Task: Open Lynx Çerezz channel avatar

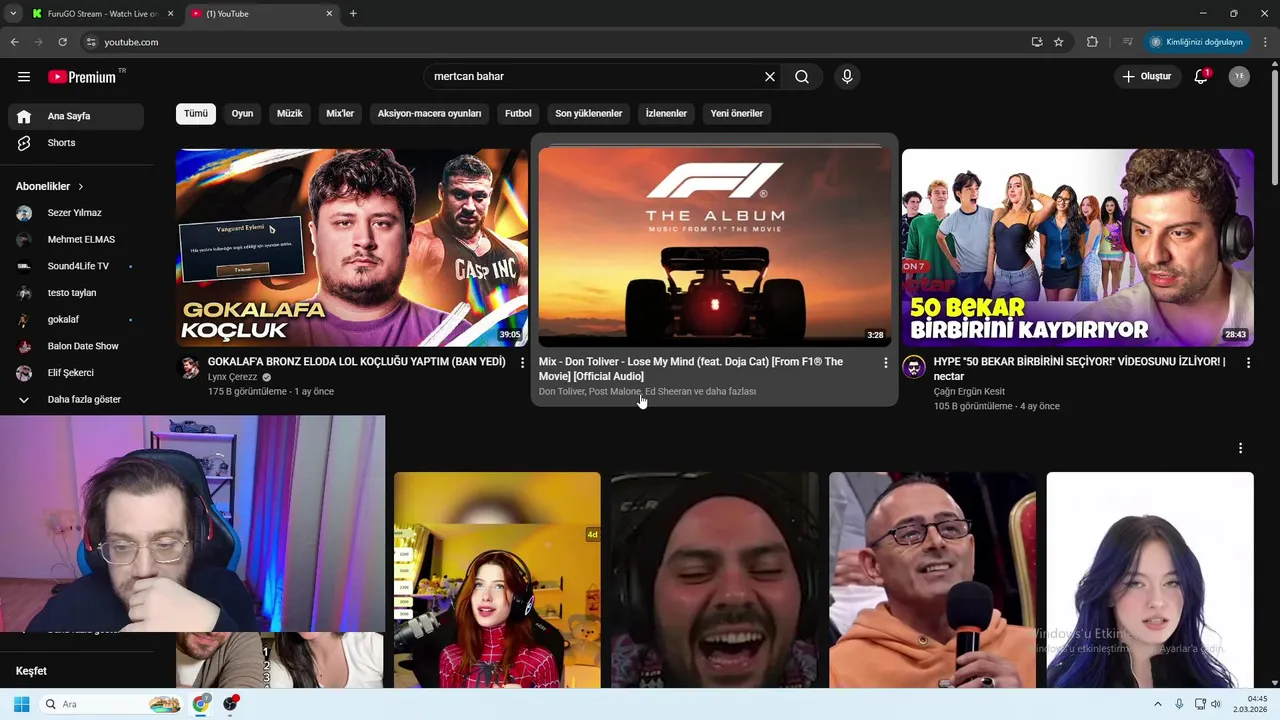Action: point(188,367)
